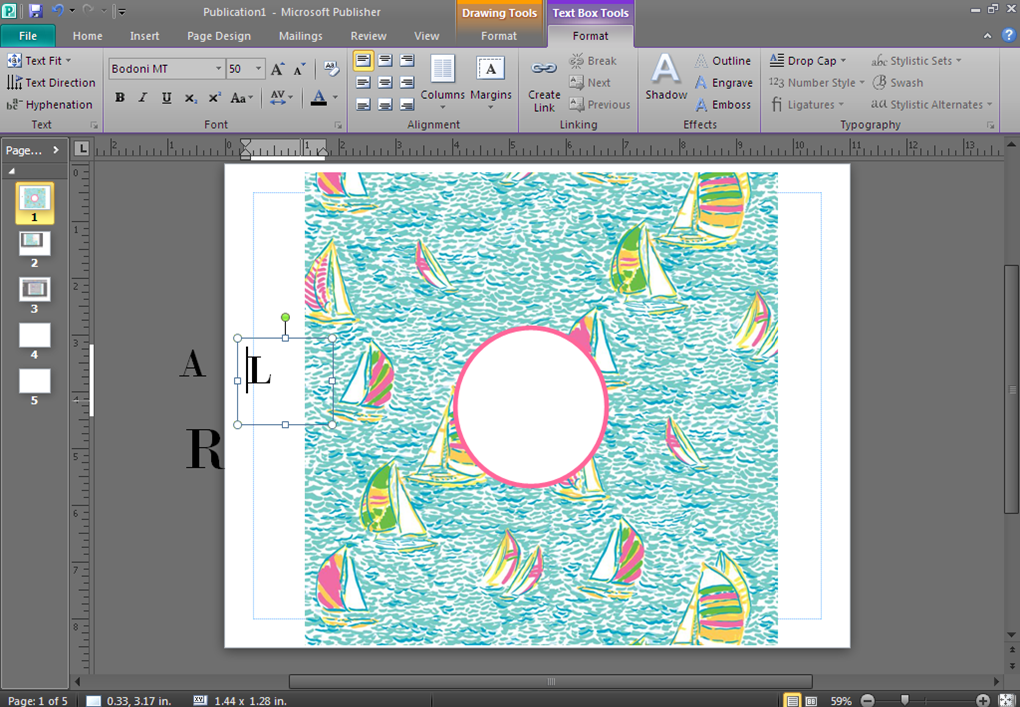Open the Help question mark icon
This screenshot has width=1020, height=707.
(x=1008, y=36)
